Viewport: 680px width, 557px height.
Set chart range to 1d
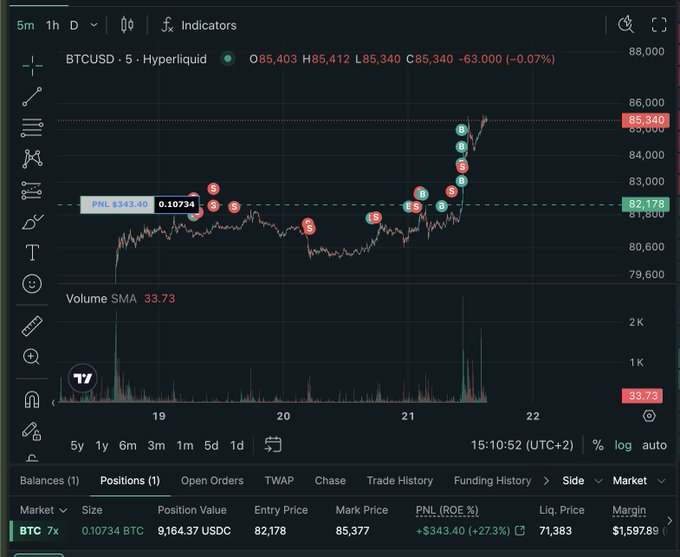click(237, 446)
